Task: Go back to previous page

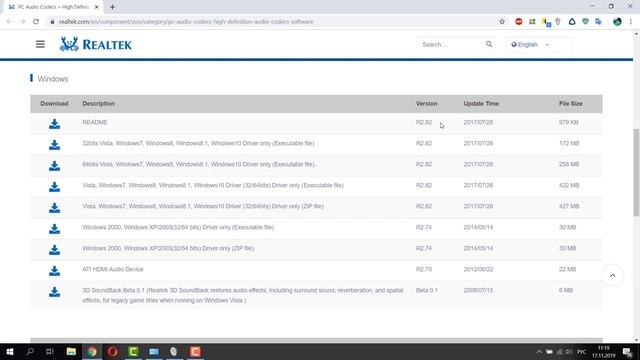Action: (x=9, y=22)
